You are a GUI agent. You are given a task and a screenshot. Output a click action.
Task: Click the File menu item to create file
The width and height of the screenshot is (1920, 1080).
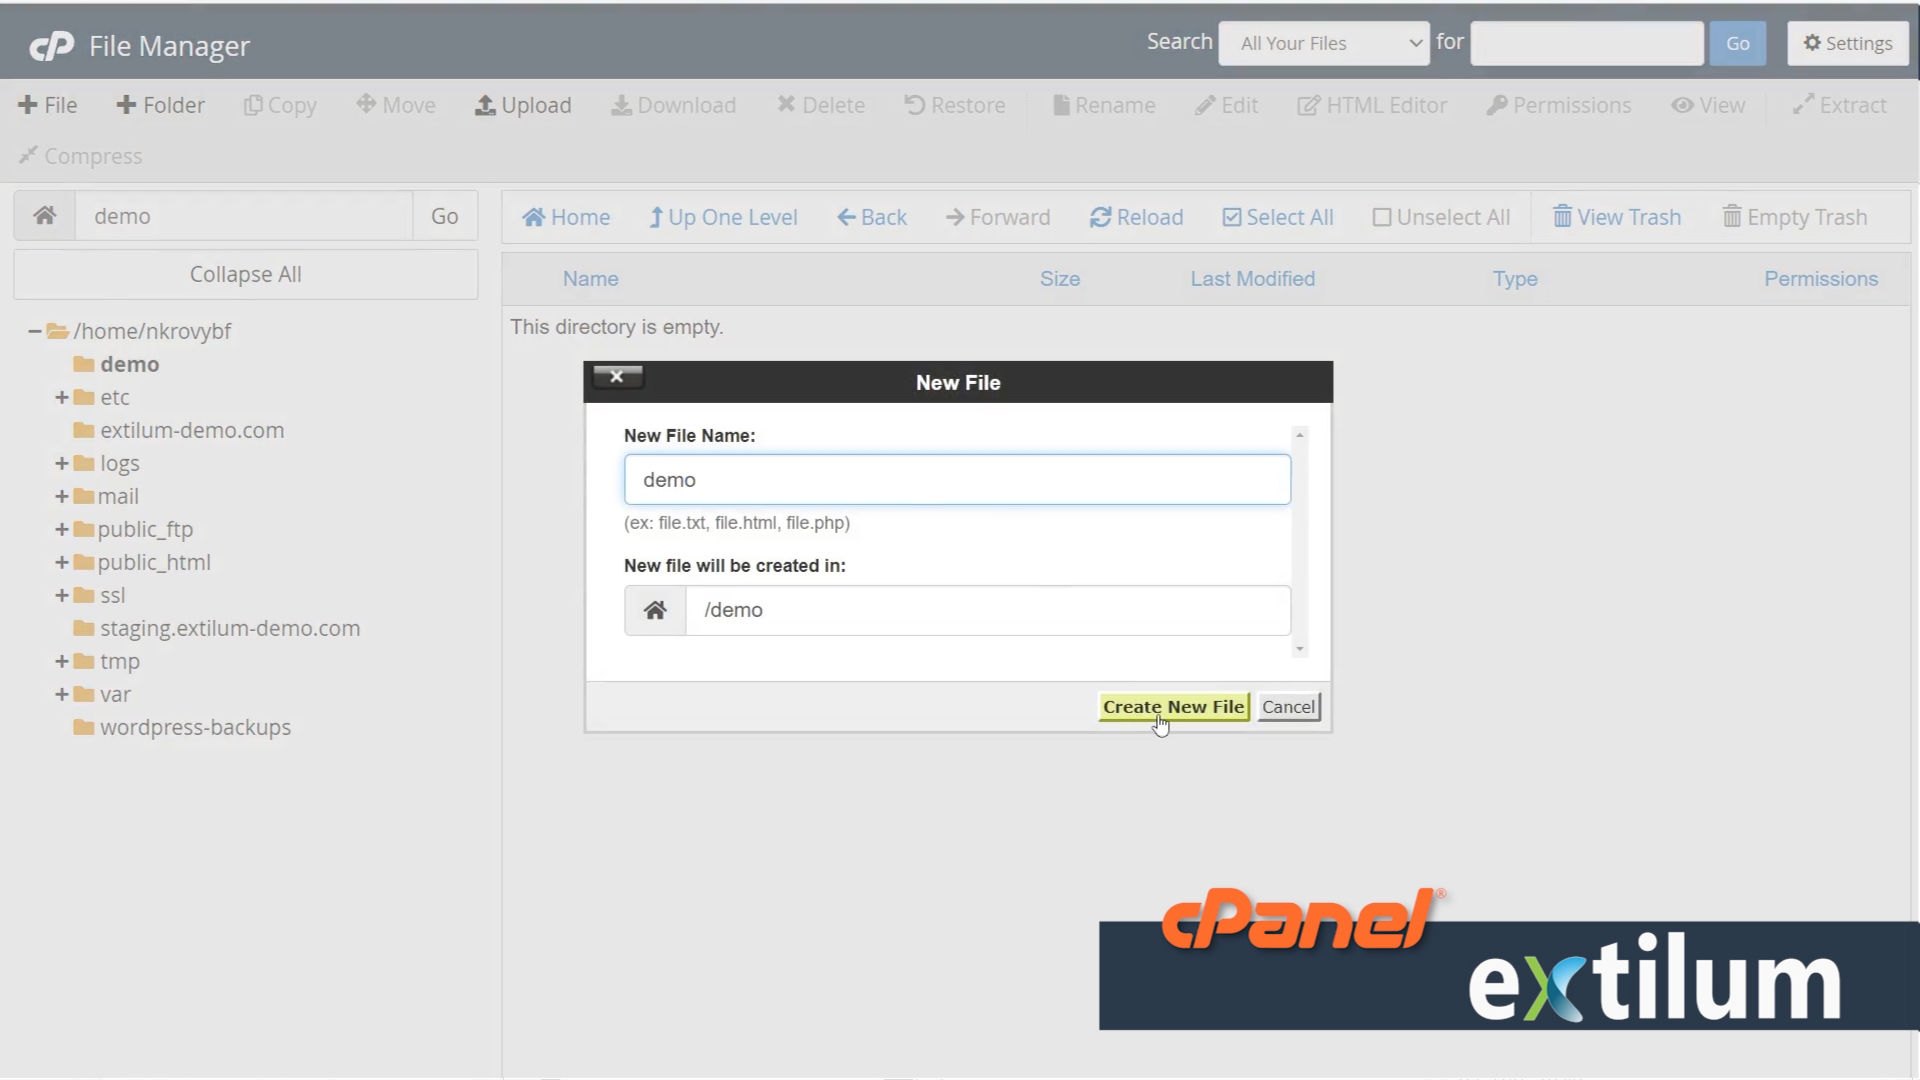(47, 104)
